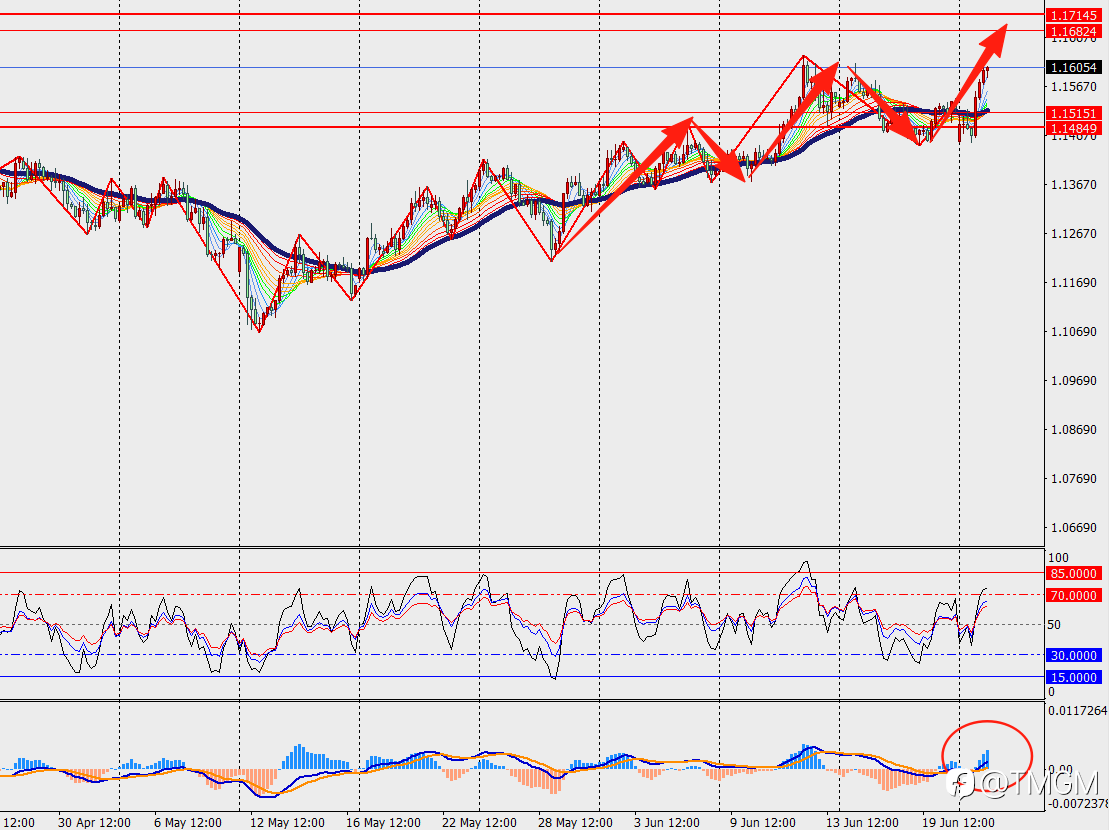Screen dimensions: 1110x830
Task: Click the 16 May 12:00 date label
Action: (x=383, y=822)
